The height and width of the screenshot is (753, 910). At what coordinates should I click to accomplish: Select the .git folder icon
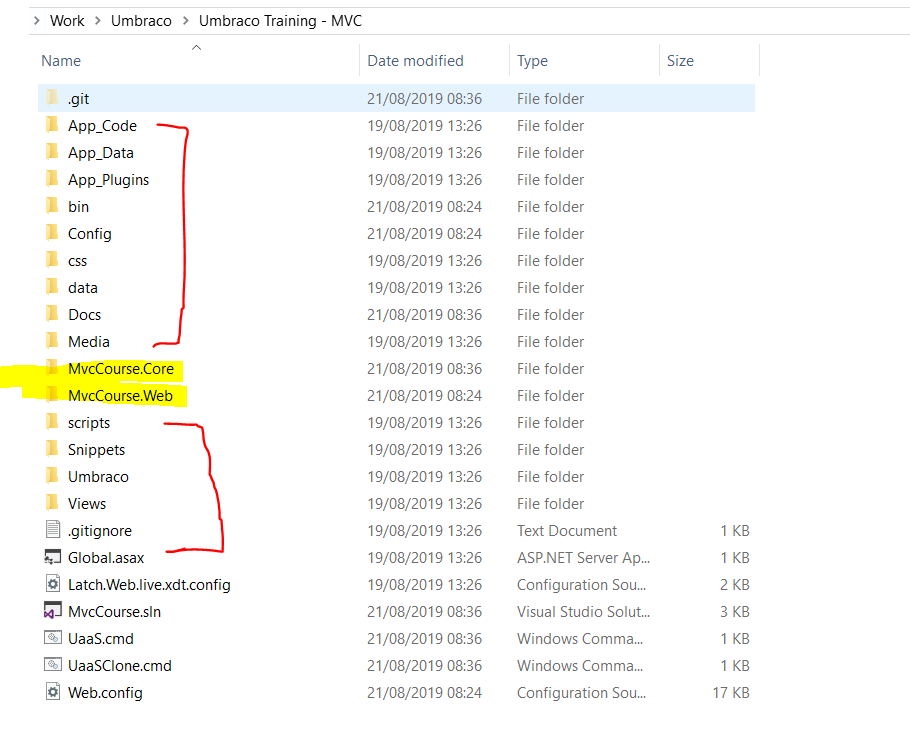(52, 98)
